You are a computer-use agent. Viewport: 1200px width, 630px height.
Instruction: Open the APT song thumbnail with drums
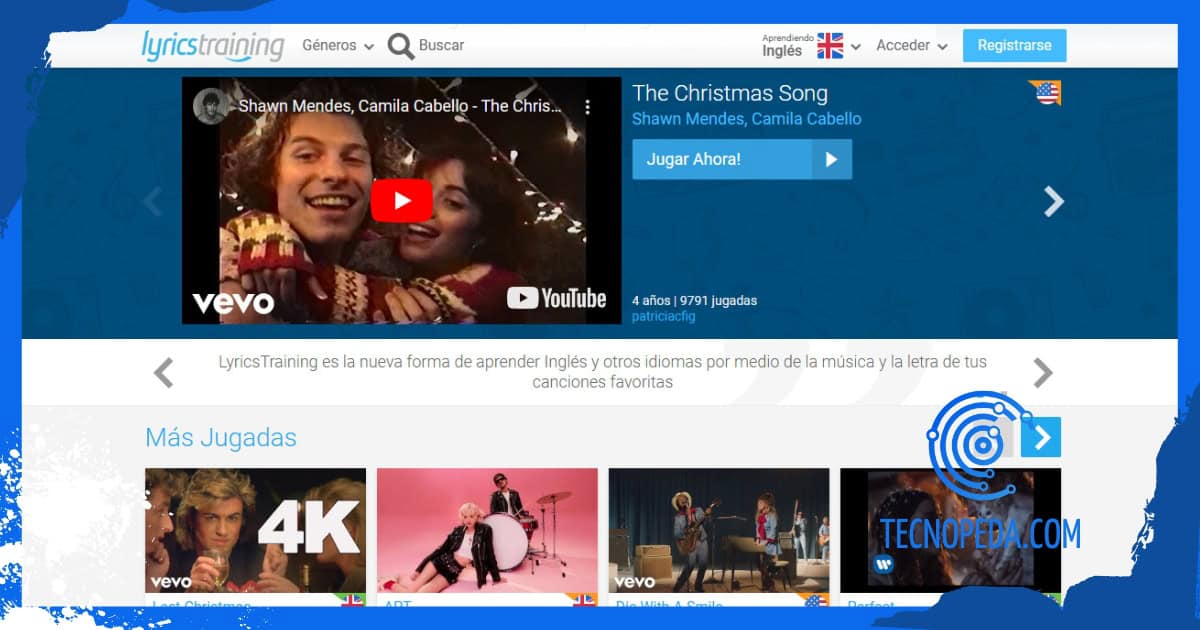(x=487, y=530)
